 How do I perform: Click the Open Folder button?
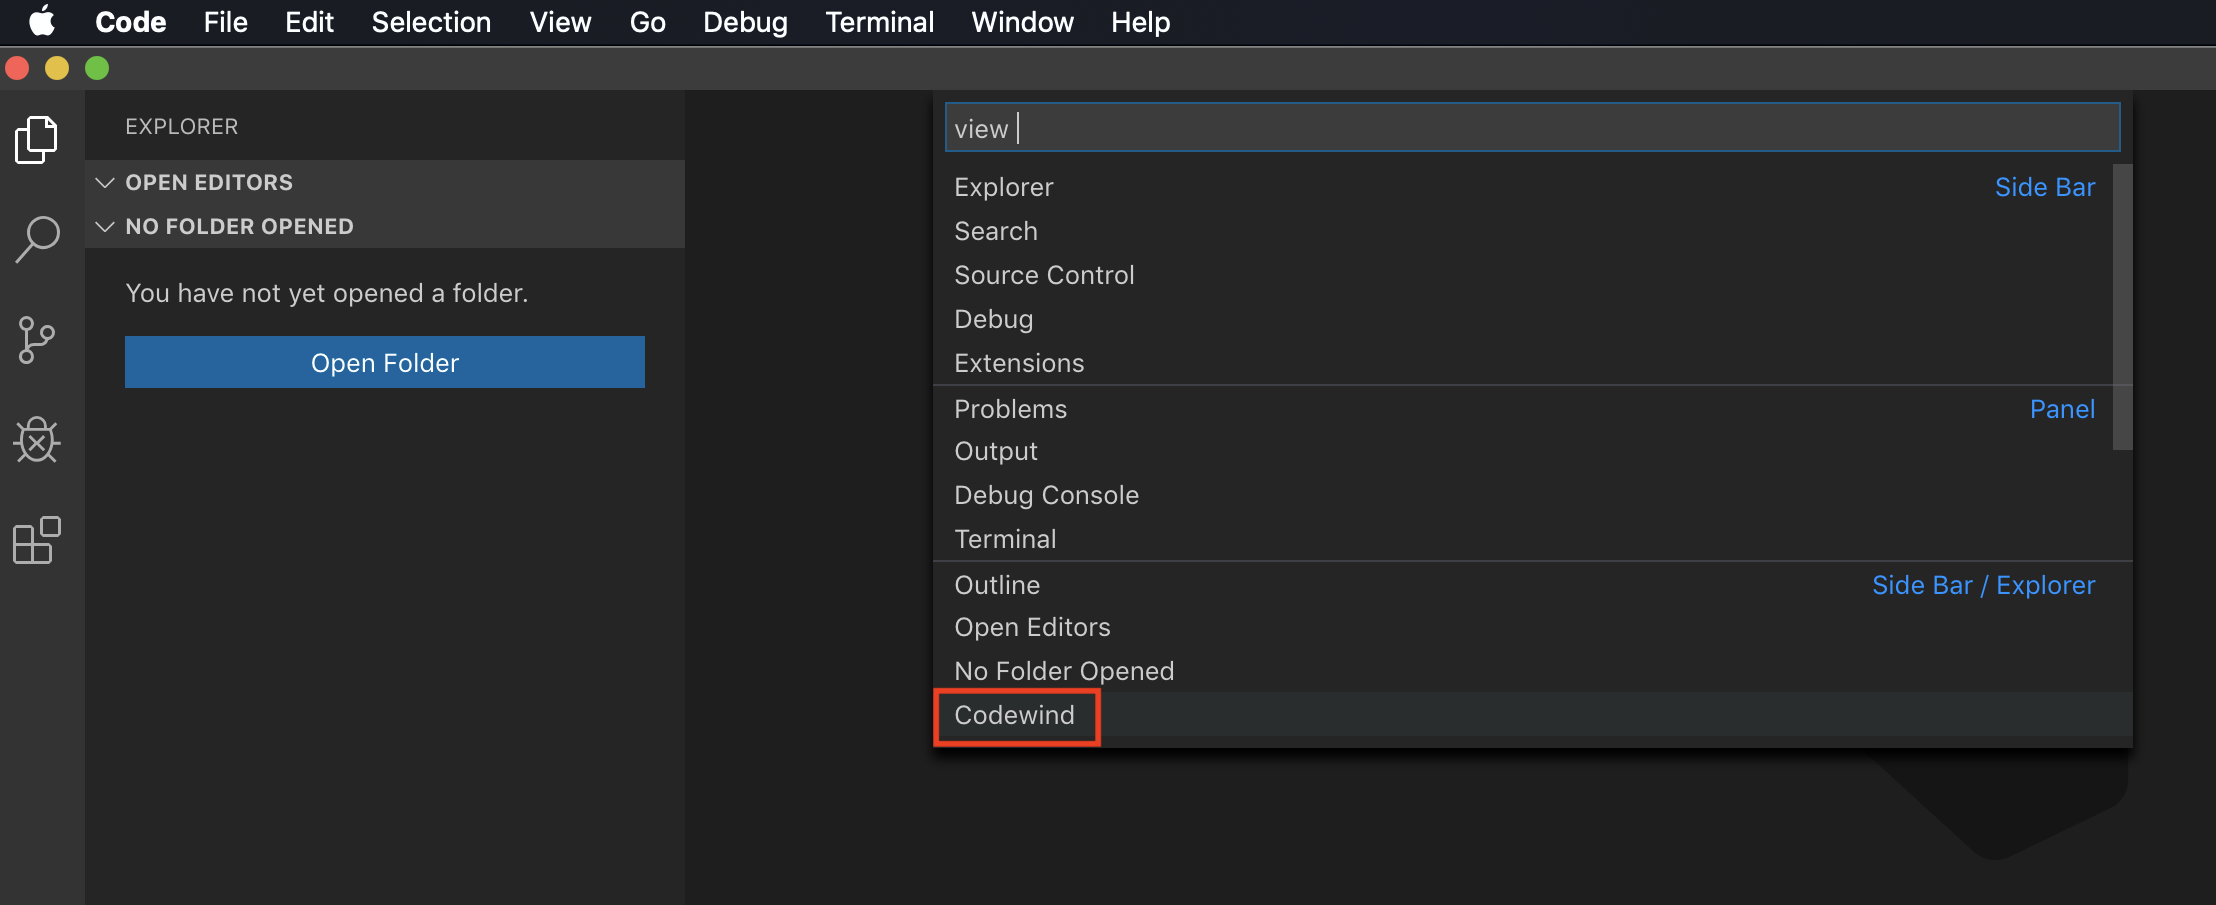tap(385, 362)
